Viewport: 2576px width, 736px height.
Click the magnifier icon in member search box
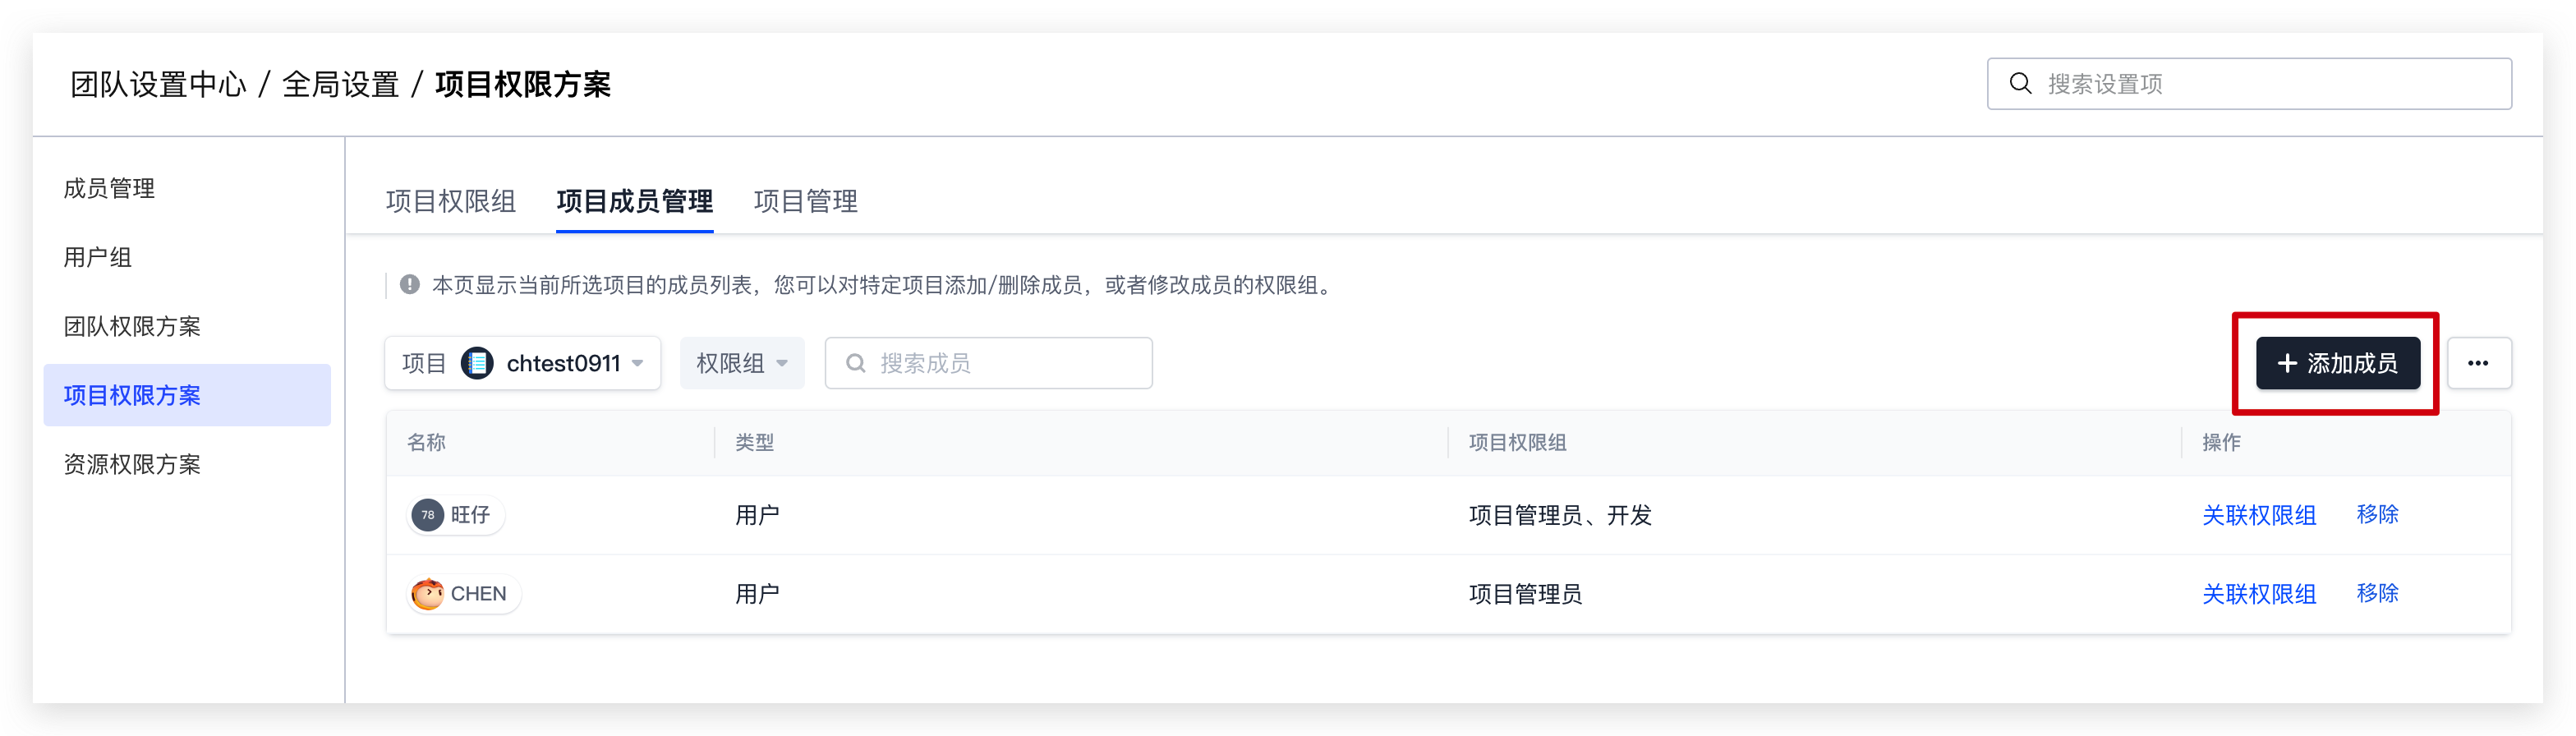tap(856, 363)
